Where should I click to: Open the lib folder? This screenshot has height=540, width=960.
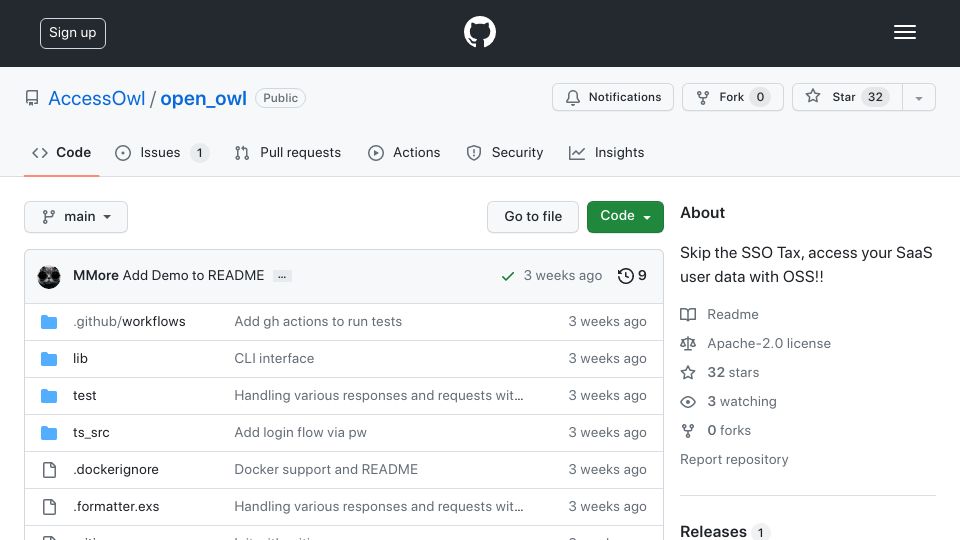tap(80, 359)
